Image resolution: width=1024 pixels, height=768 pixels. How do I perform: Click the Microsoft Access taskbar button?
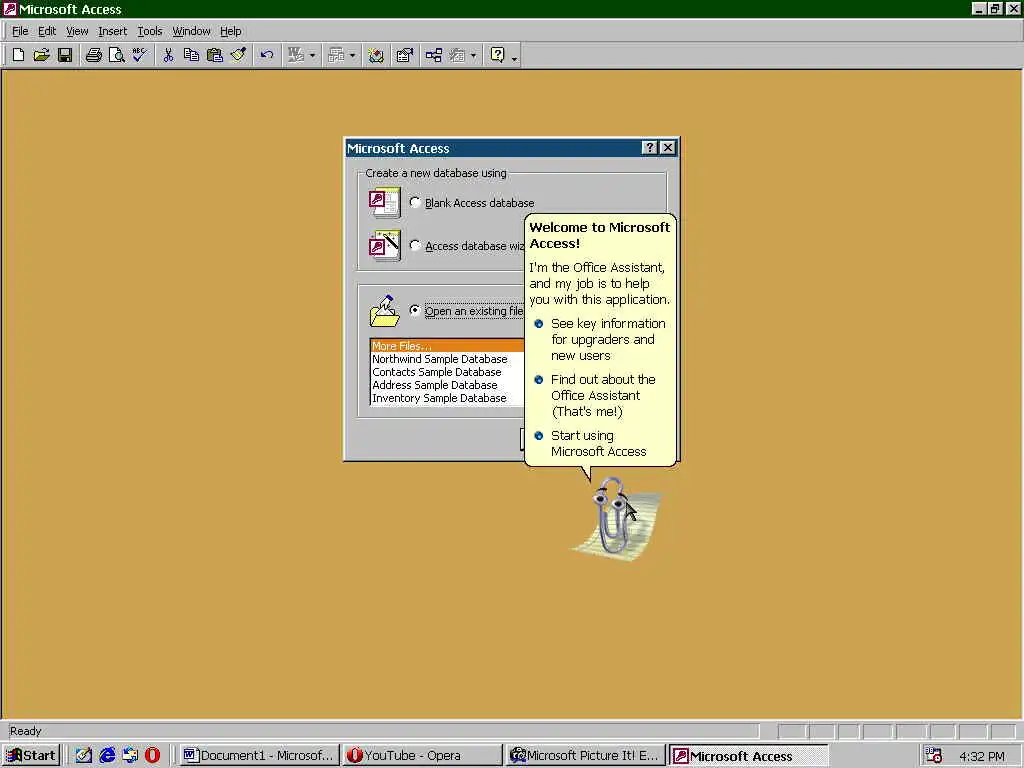pyautogui.click(x=749, y=756)
